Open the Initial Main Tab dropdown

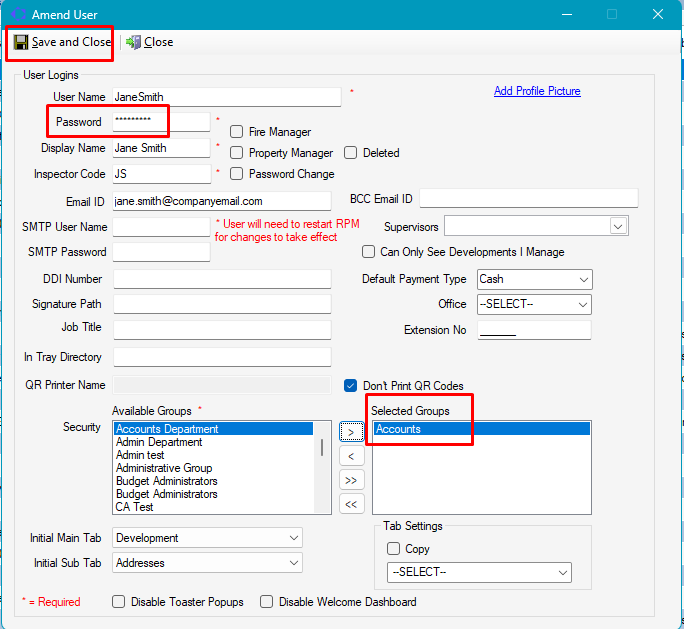pyautogui.click(x=293, y=538)
